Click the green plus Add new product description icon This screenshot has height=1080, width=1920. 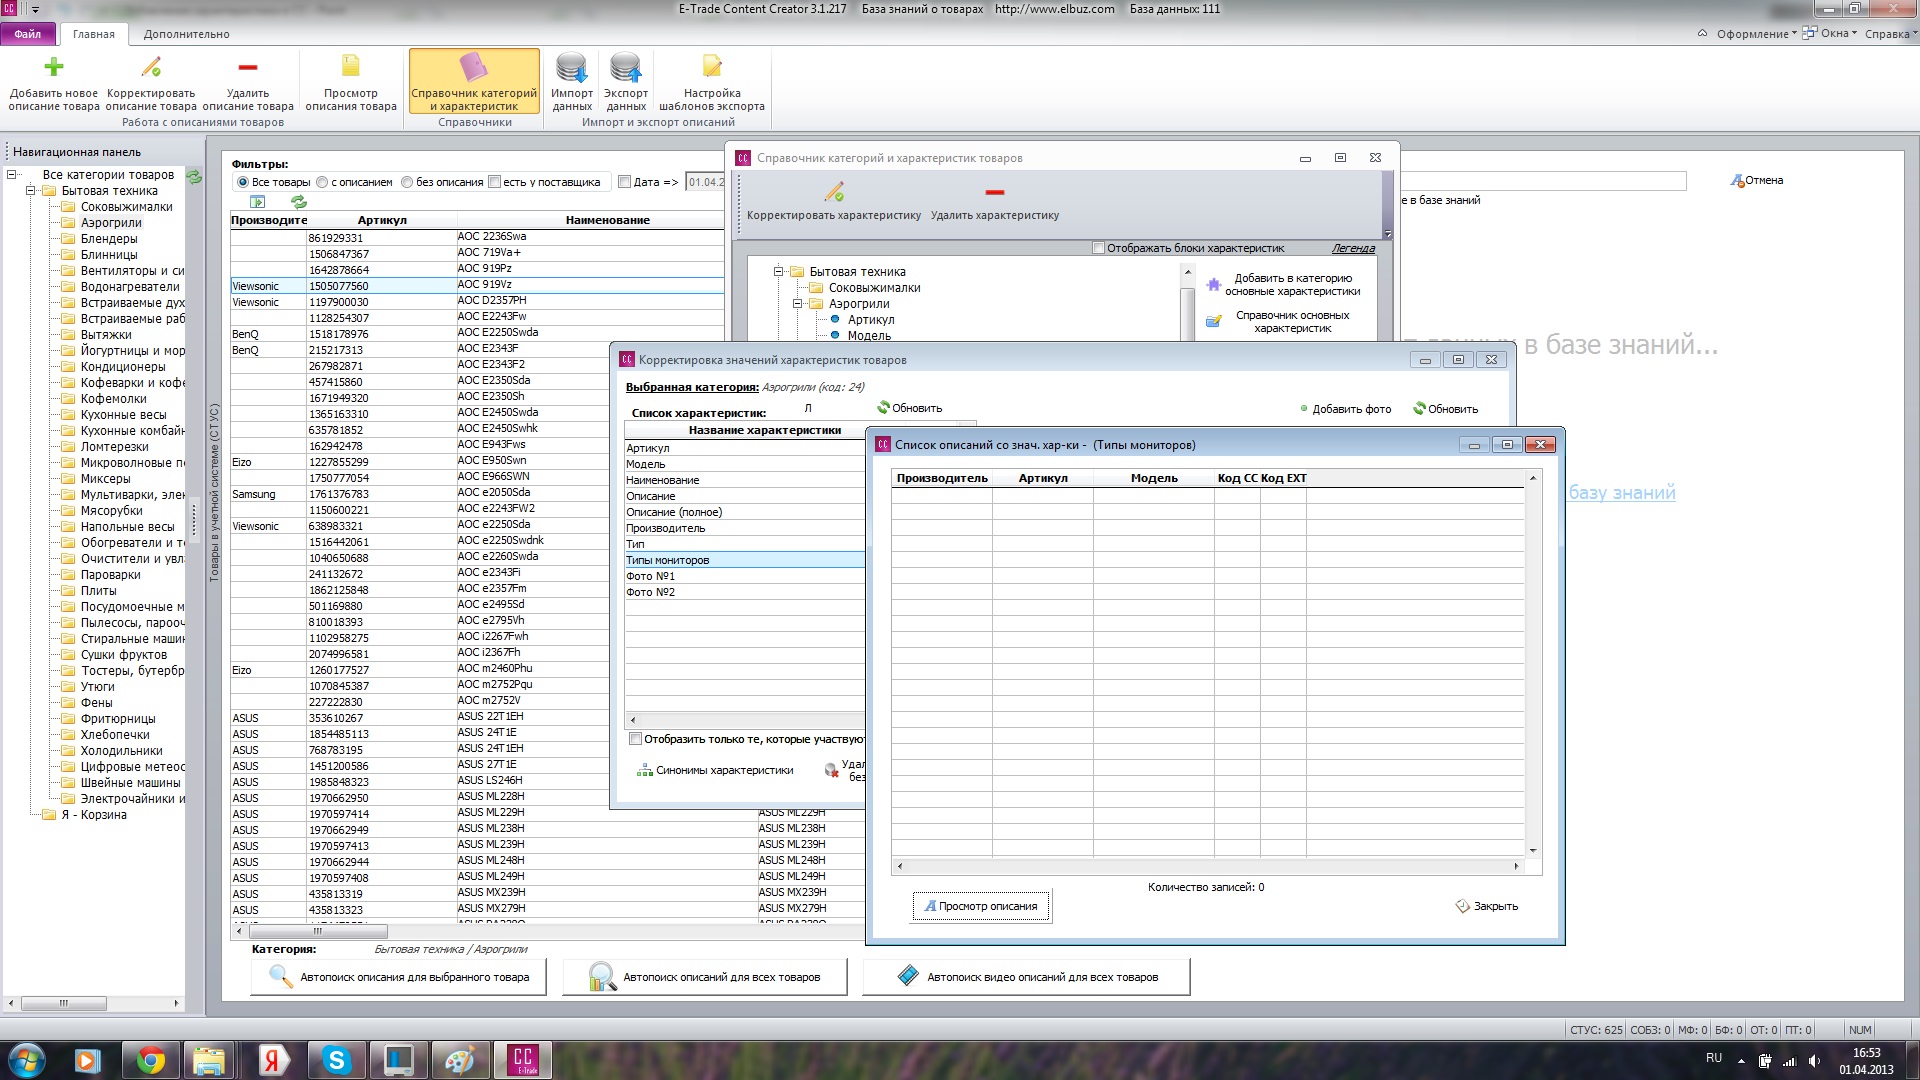tap(54, 67)
